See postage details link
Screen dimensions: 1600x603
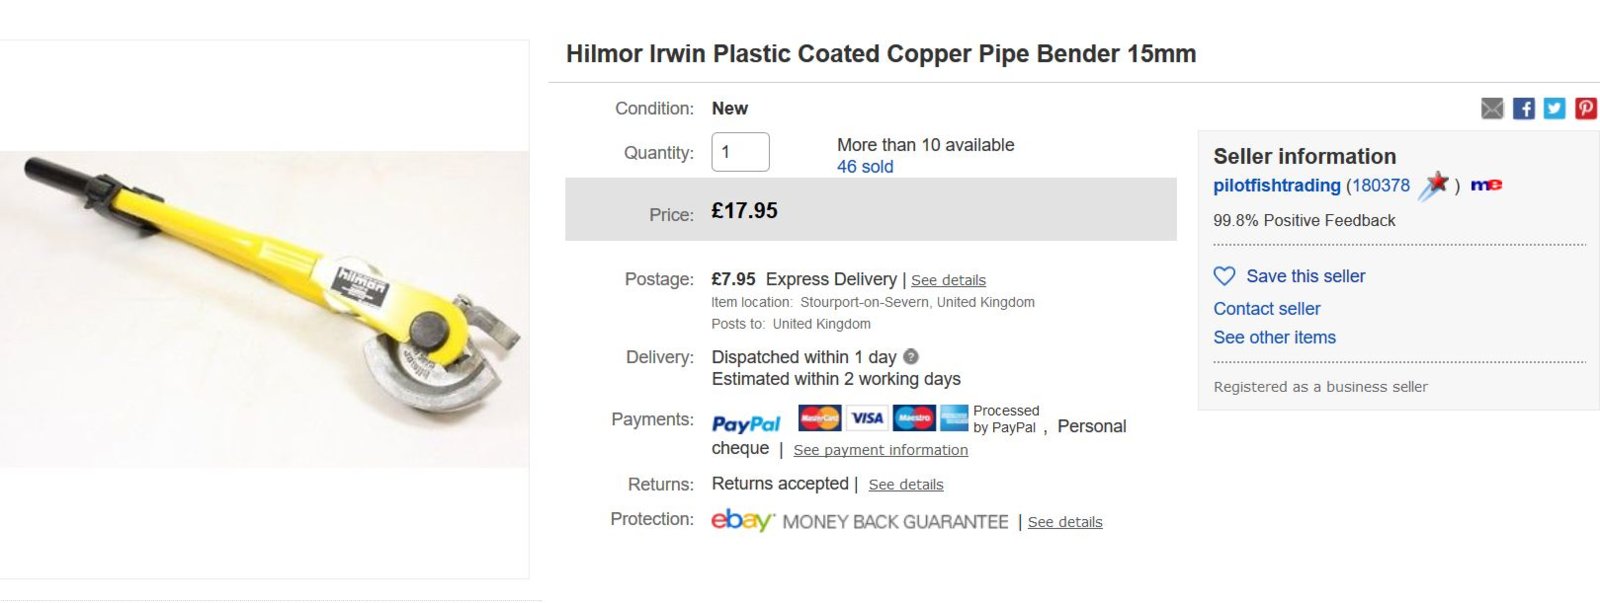(948, 280)
